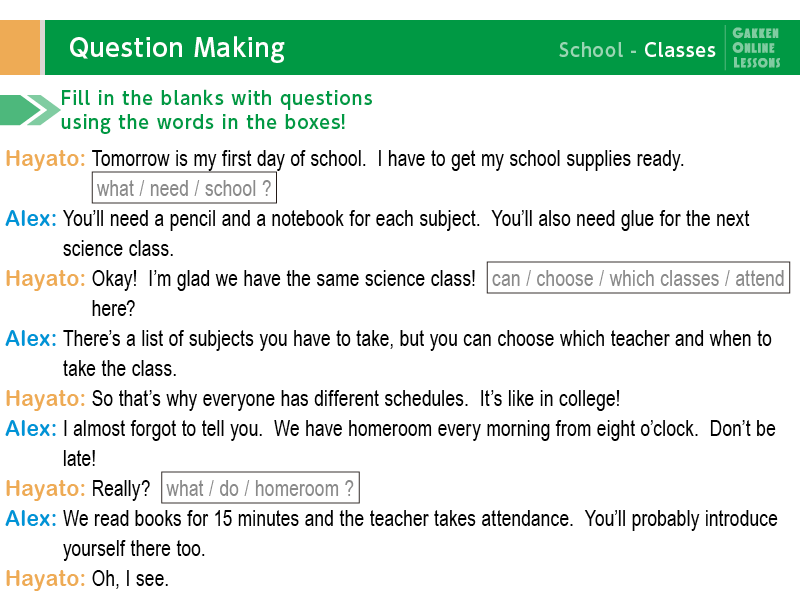The width and height of the screenshot is (800, 600).
Task: Click the line "It's like in college!"
Action: (x=550, y=398)
